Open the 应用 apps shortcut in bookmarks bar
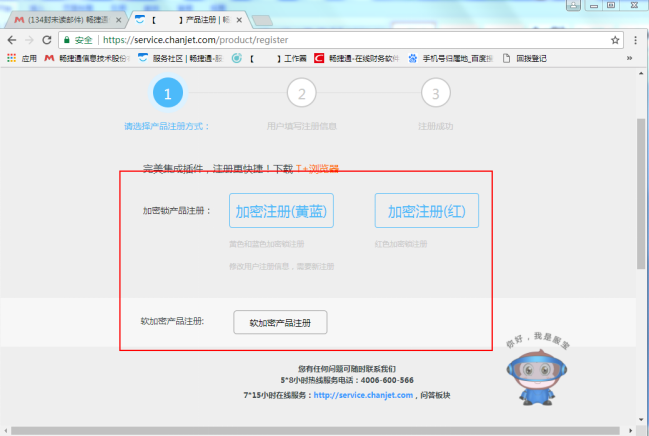 (x=22, y=58)
